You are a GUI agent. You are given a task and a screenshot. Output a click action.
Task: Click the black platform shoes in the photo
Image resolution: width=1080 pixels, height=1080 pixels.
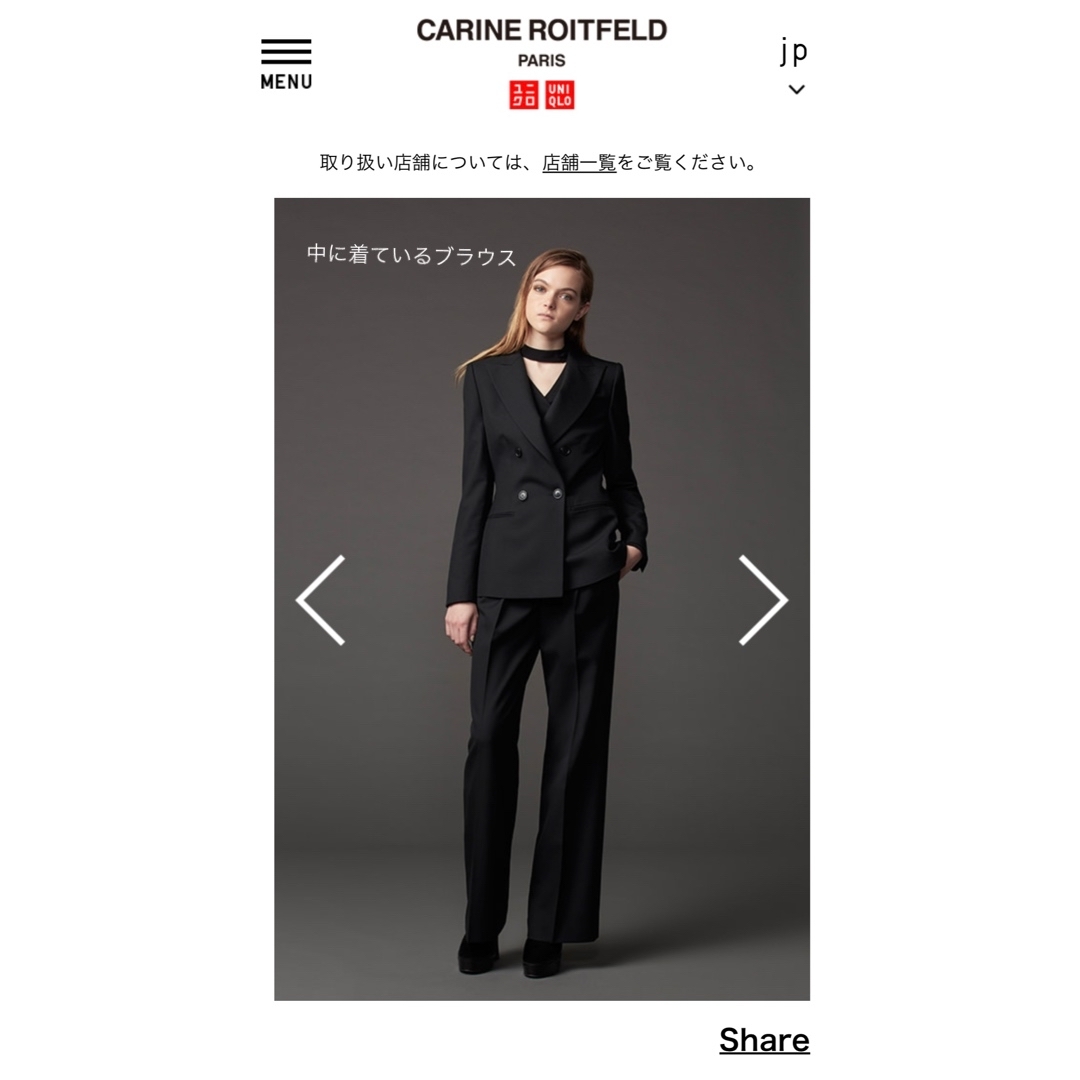coord(511,956)
